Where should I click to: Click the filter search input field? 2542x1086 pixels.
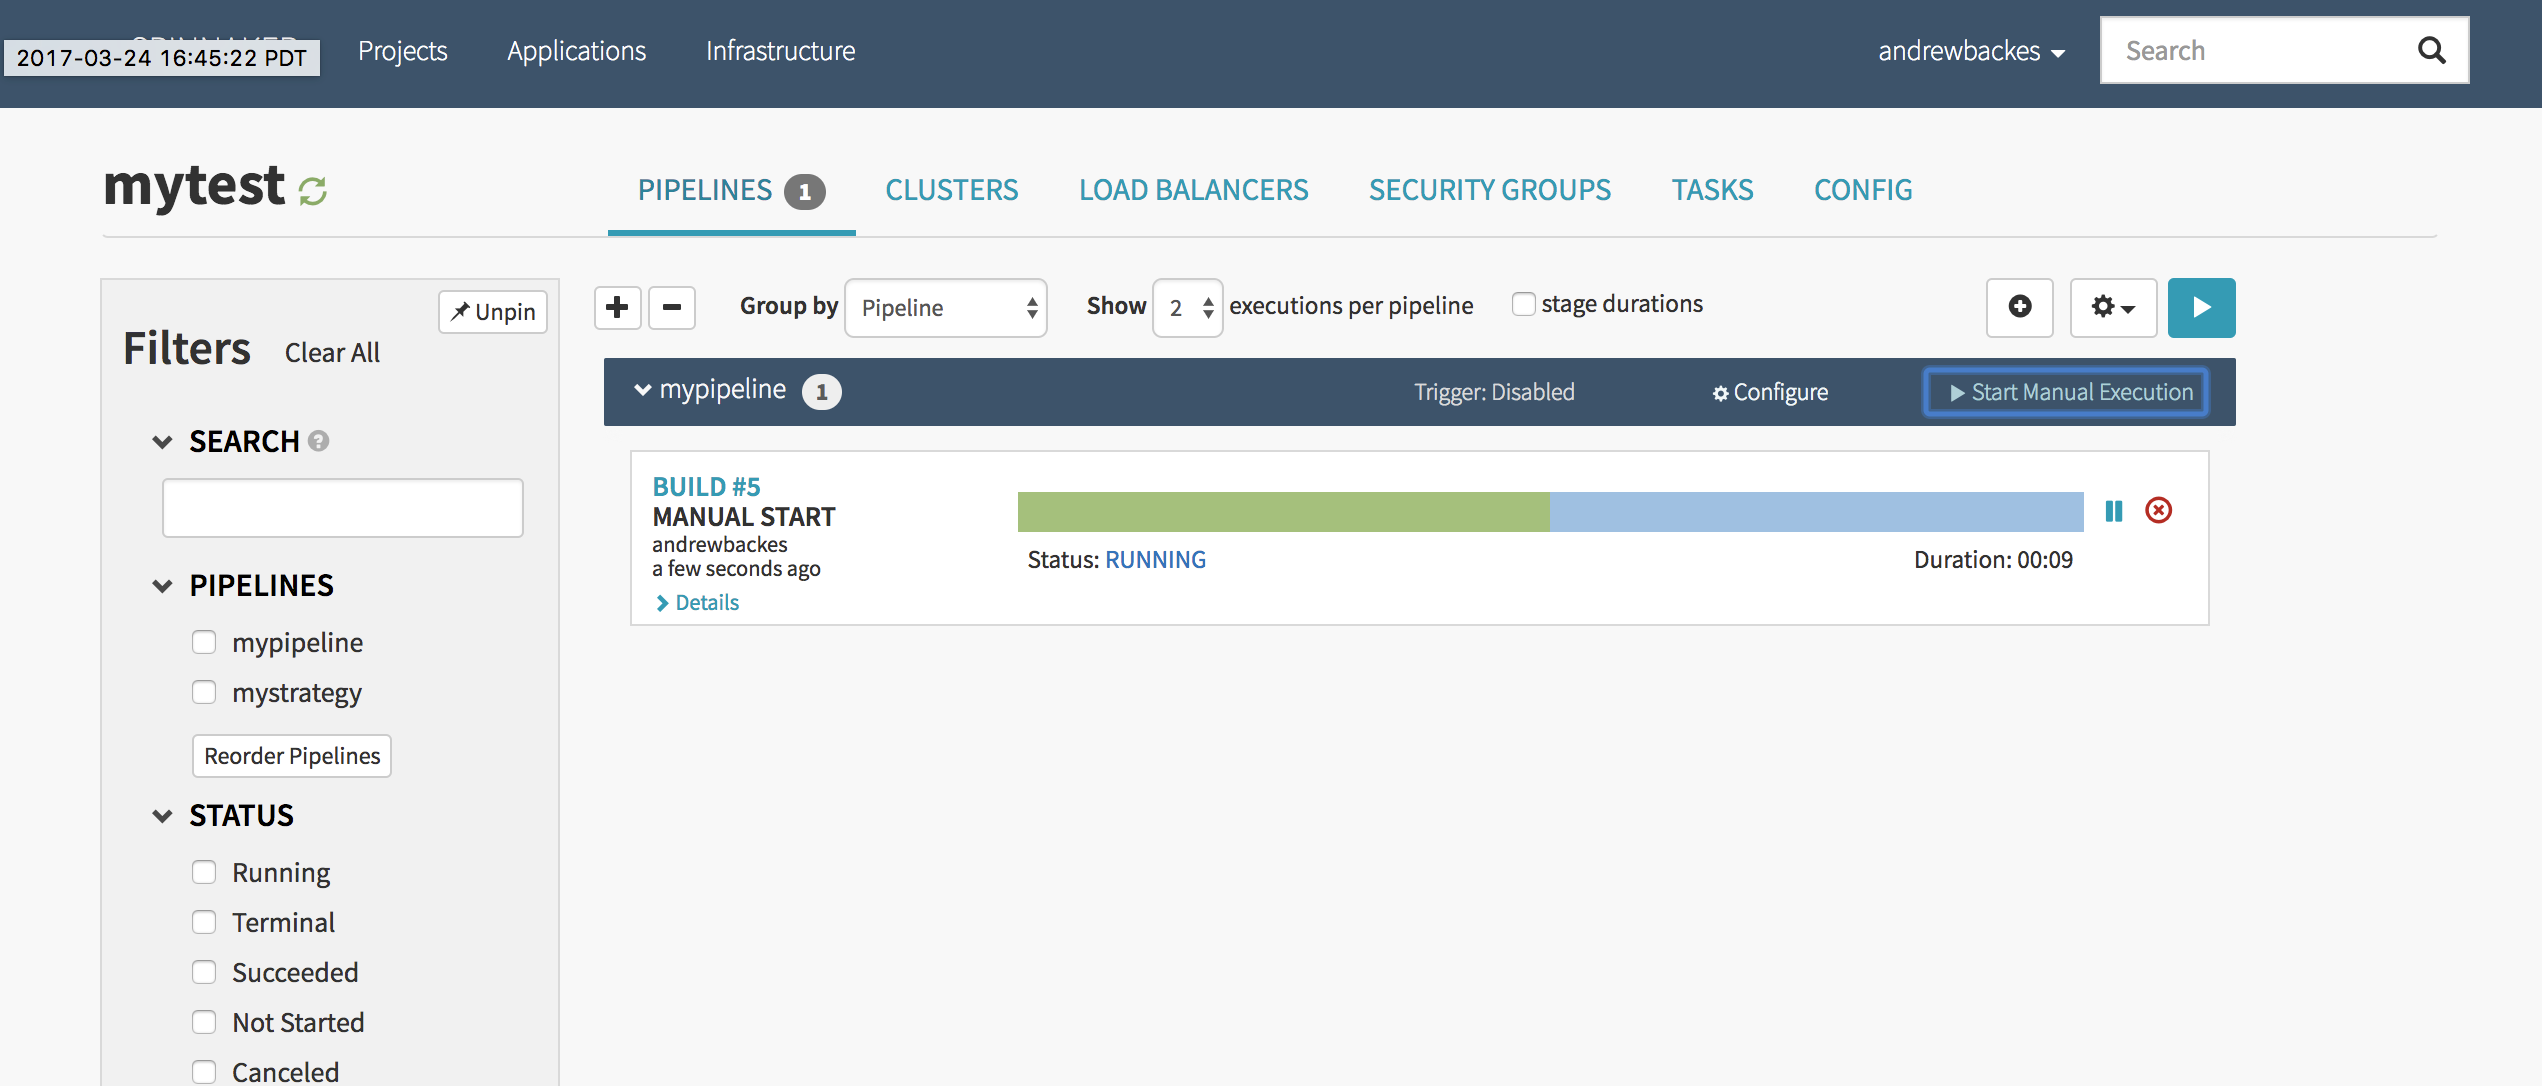(x=342, y=508)
